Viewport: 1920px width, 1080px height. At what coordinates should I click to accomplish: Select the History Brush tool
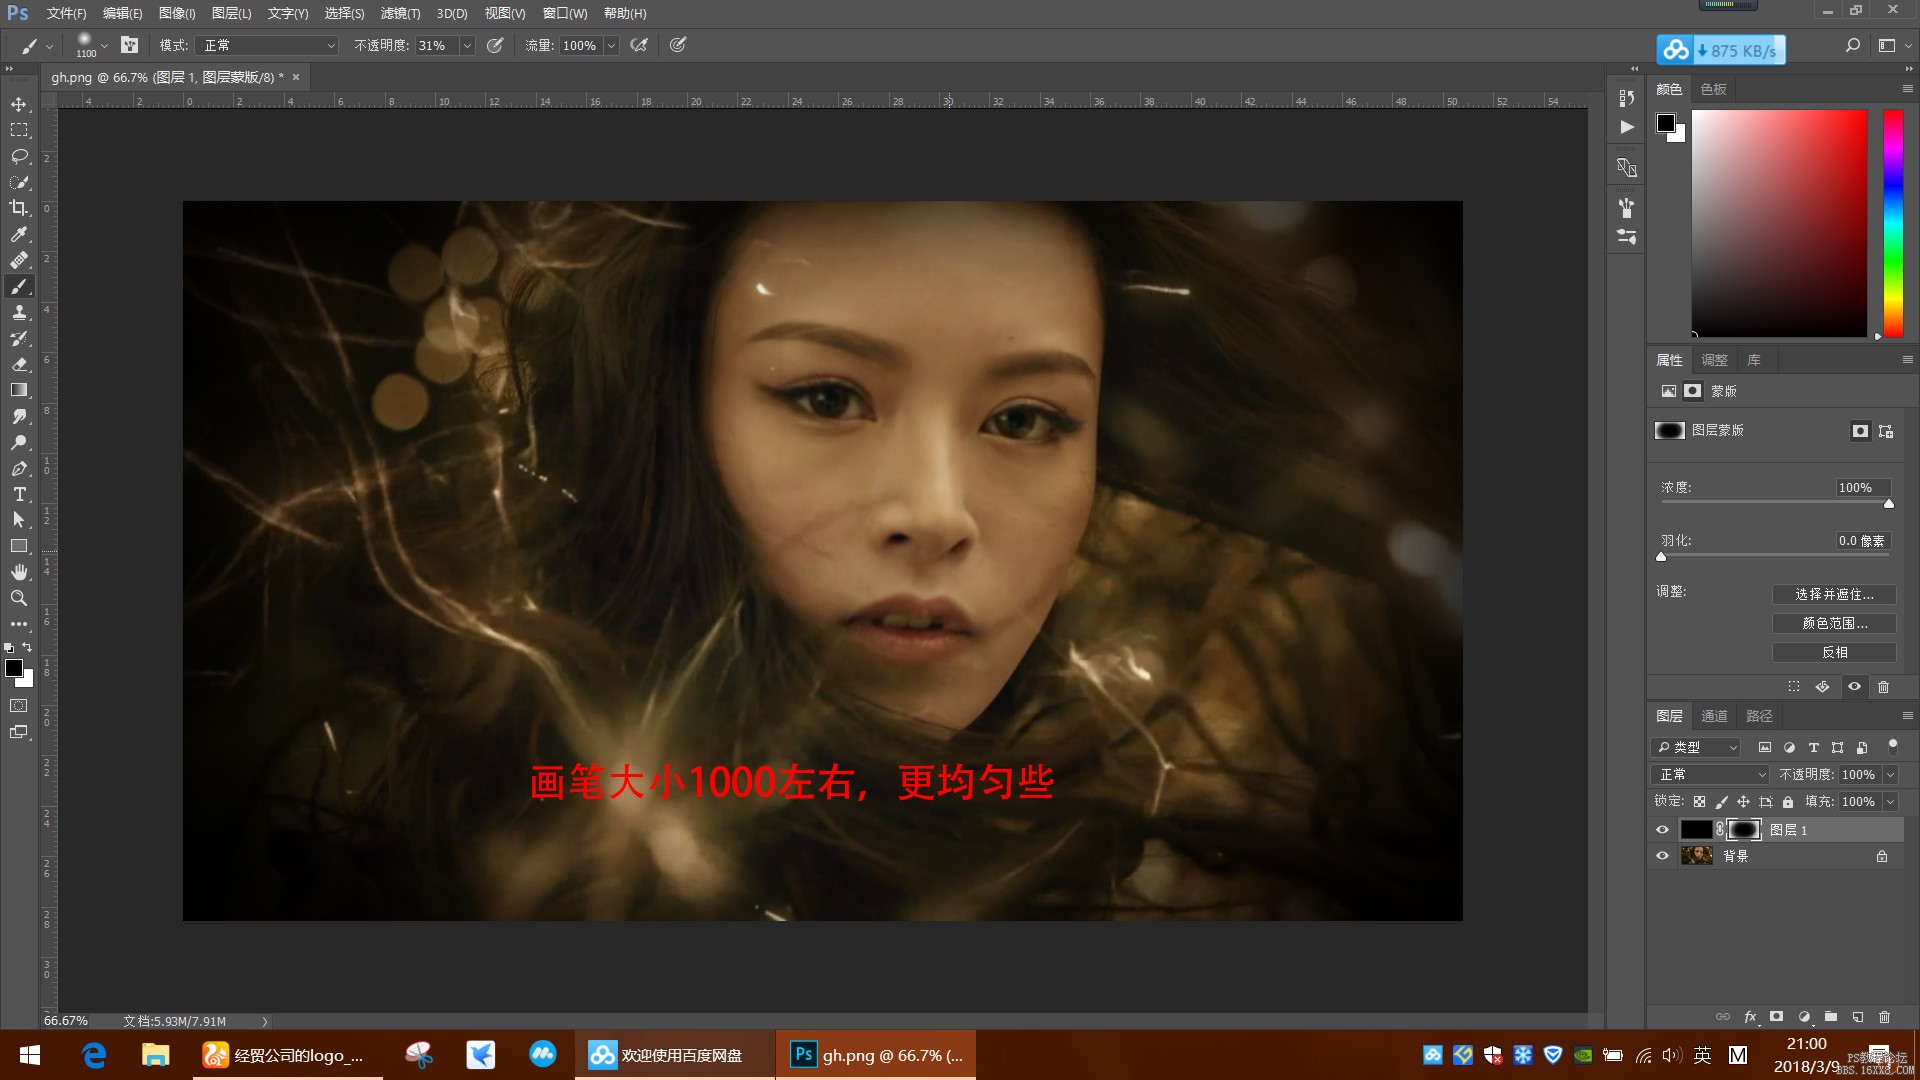pyautogui.click(x=19, y=338)
